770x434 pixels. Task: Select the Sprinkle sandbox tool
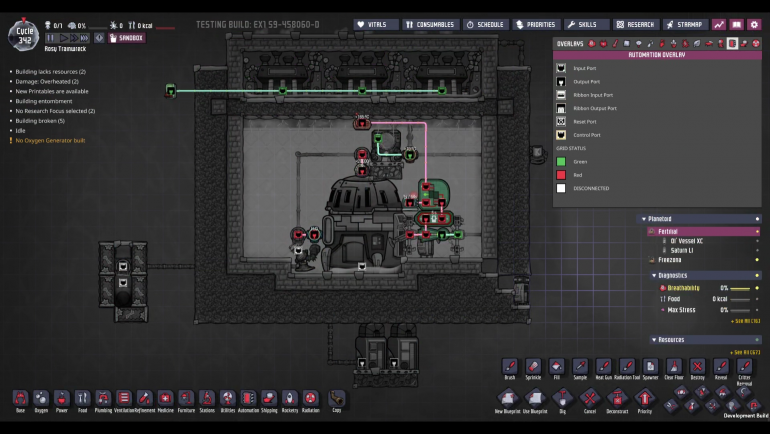(x=533, y=369)
